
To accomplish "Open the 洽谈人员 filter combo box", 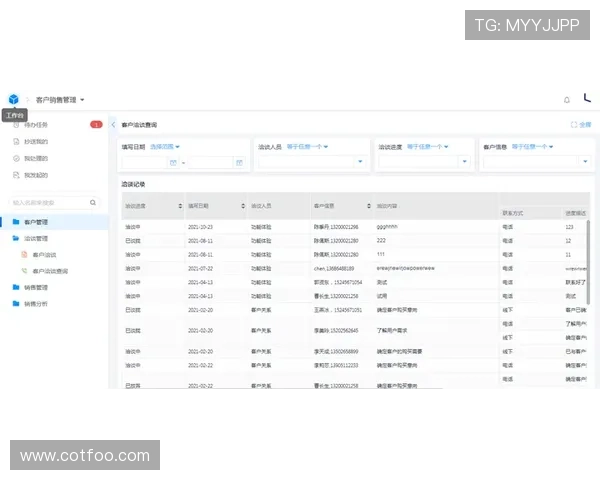I will (308, 162).
